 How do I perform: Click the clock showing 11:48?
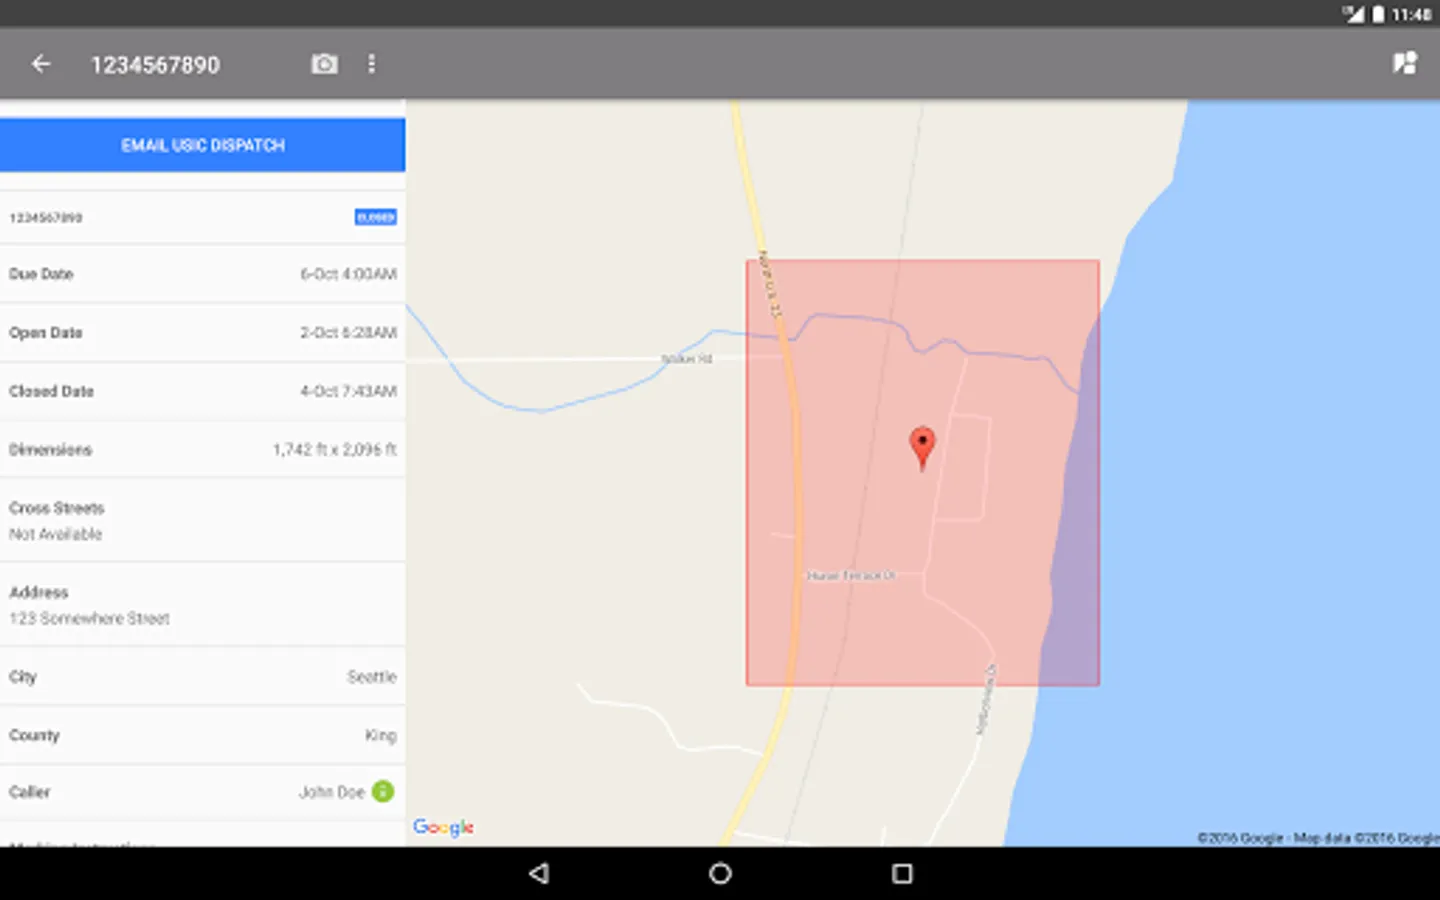[1411, 14]
